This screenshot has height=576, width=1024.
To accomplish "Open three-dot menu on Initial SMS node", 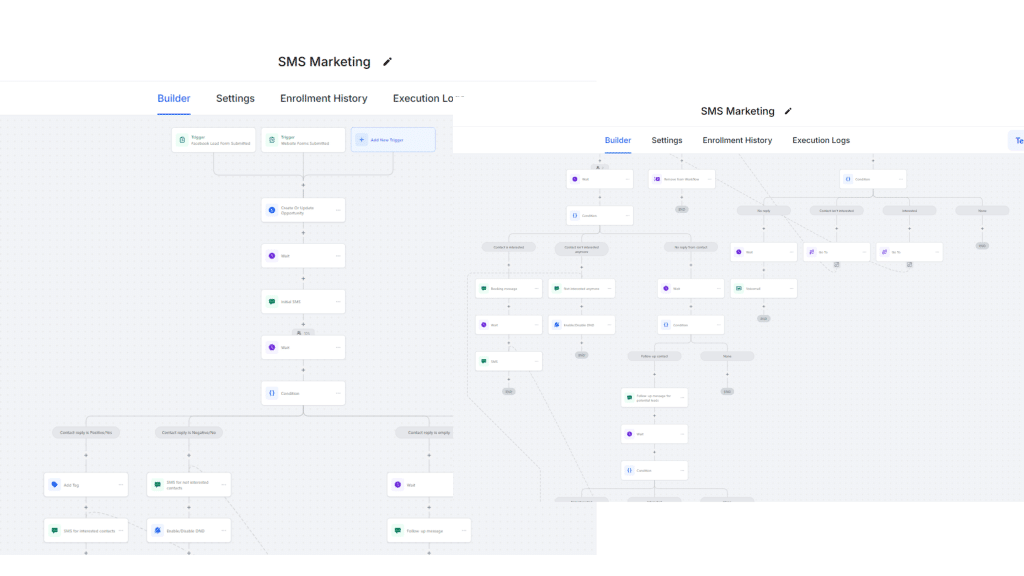I will [x=338, y=301].
